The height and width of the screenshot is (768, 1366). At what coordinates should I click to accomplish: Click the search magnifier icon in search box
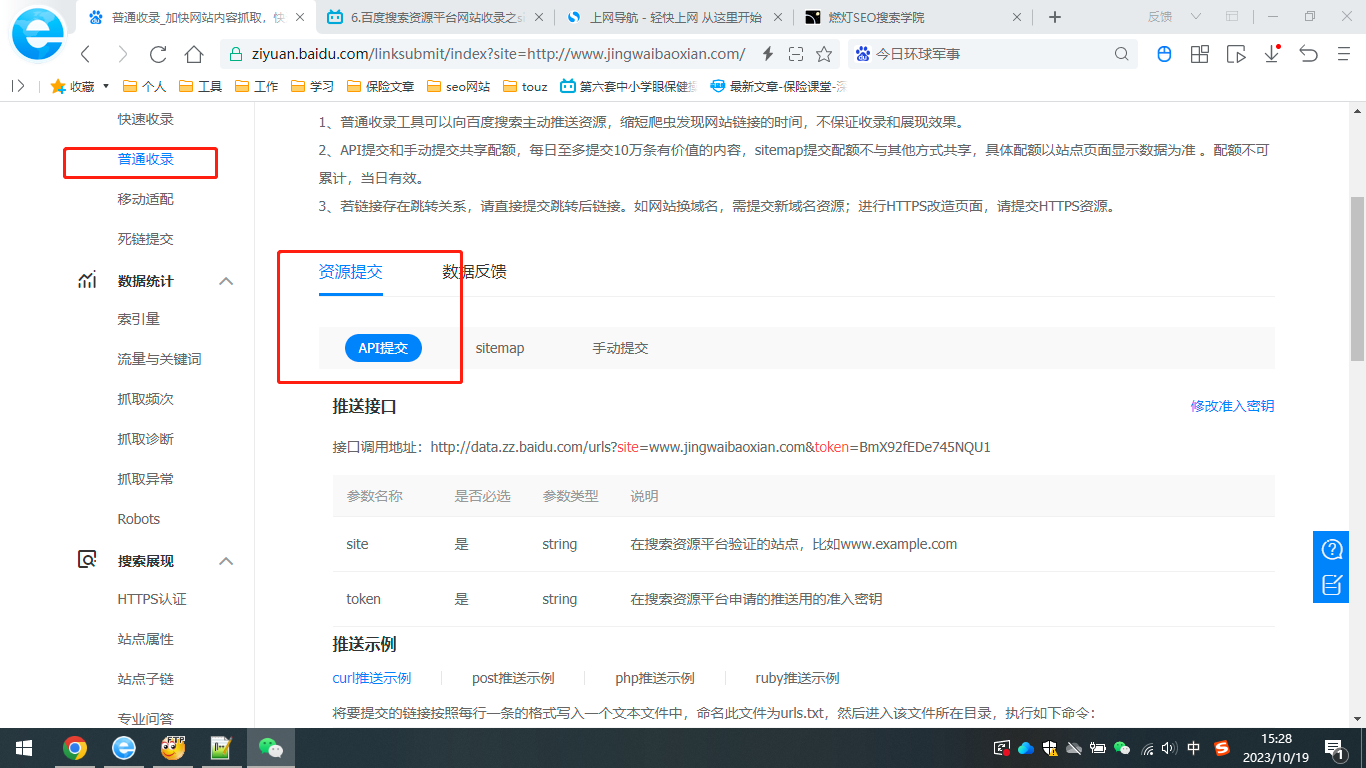[x=1122, y=54]
